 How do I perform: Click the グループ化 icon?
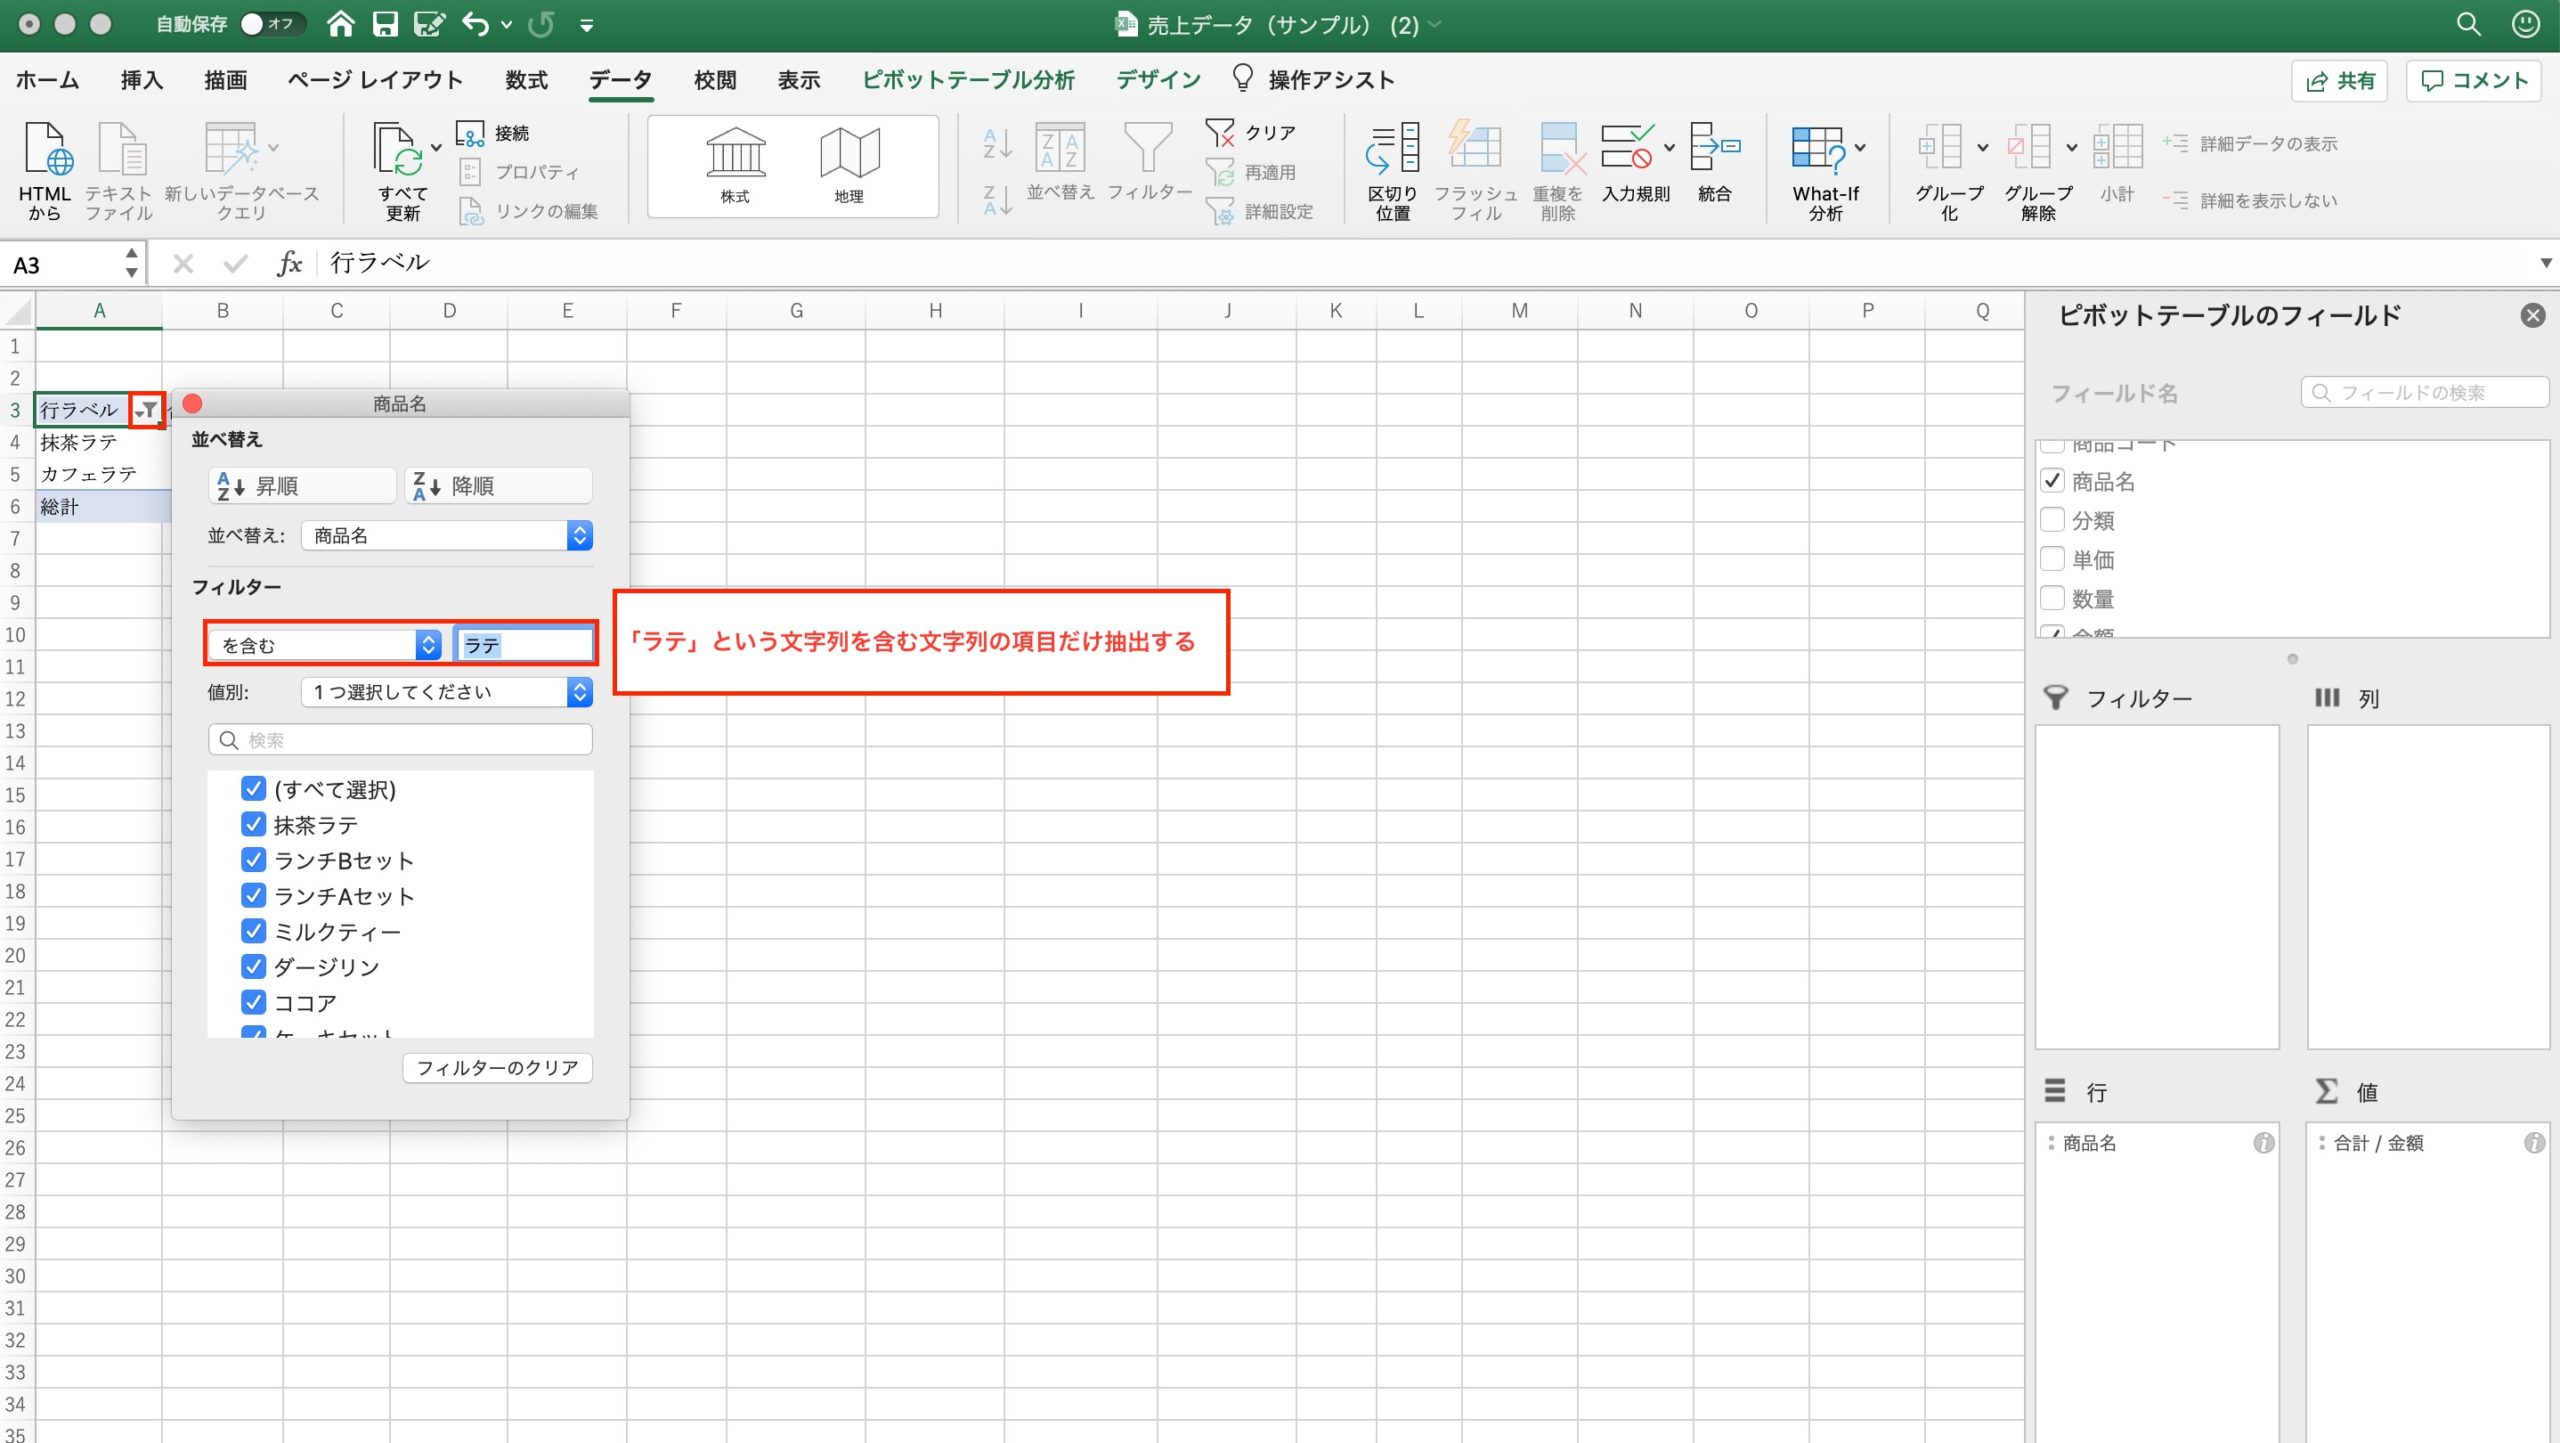click(1940, 148)
